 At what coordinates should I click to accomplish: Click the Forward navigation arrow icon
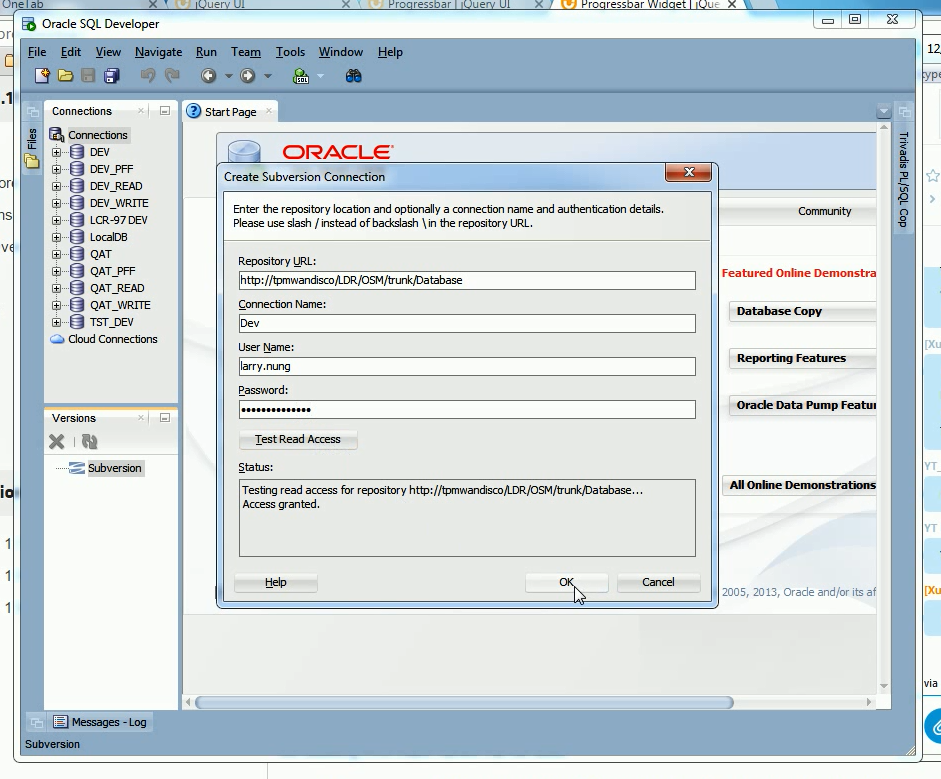click(x=247, y=76)
